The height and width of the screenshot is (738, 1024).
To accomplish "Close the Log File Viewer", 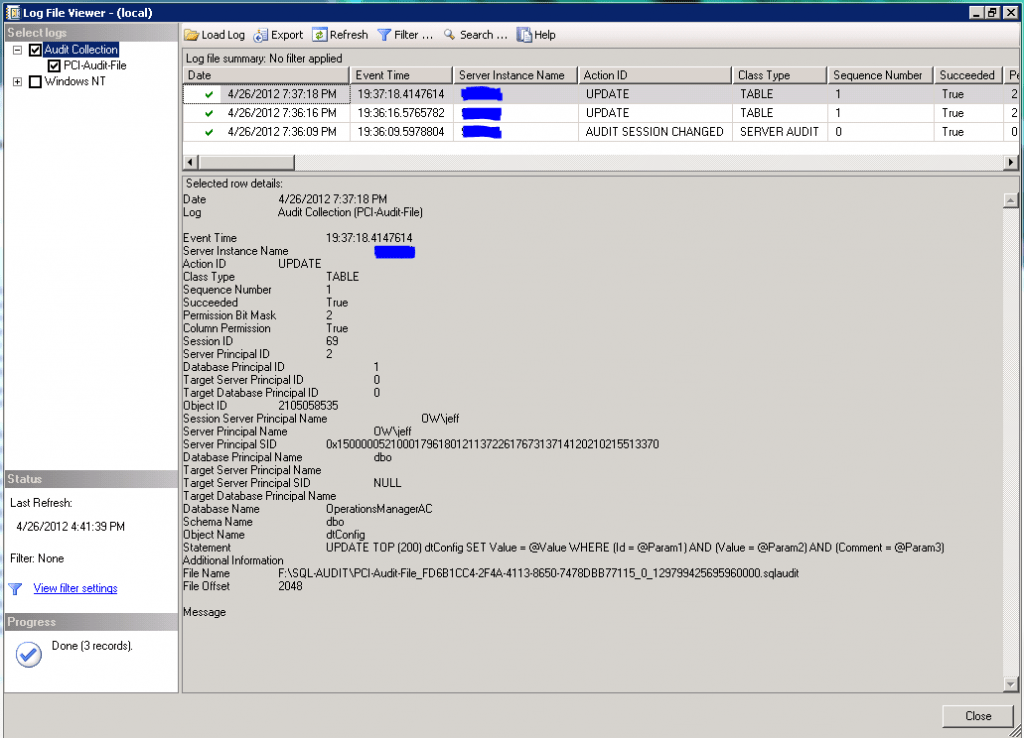I will [x=977, y=715].
